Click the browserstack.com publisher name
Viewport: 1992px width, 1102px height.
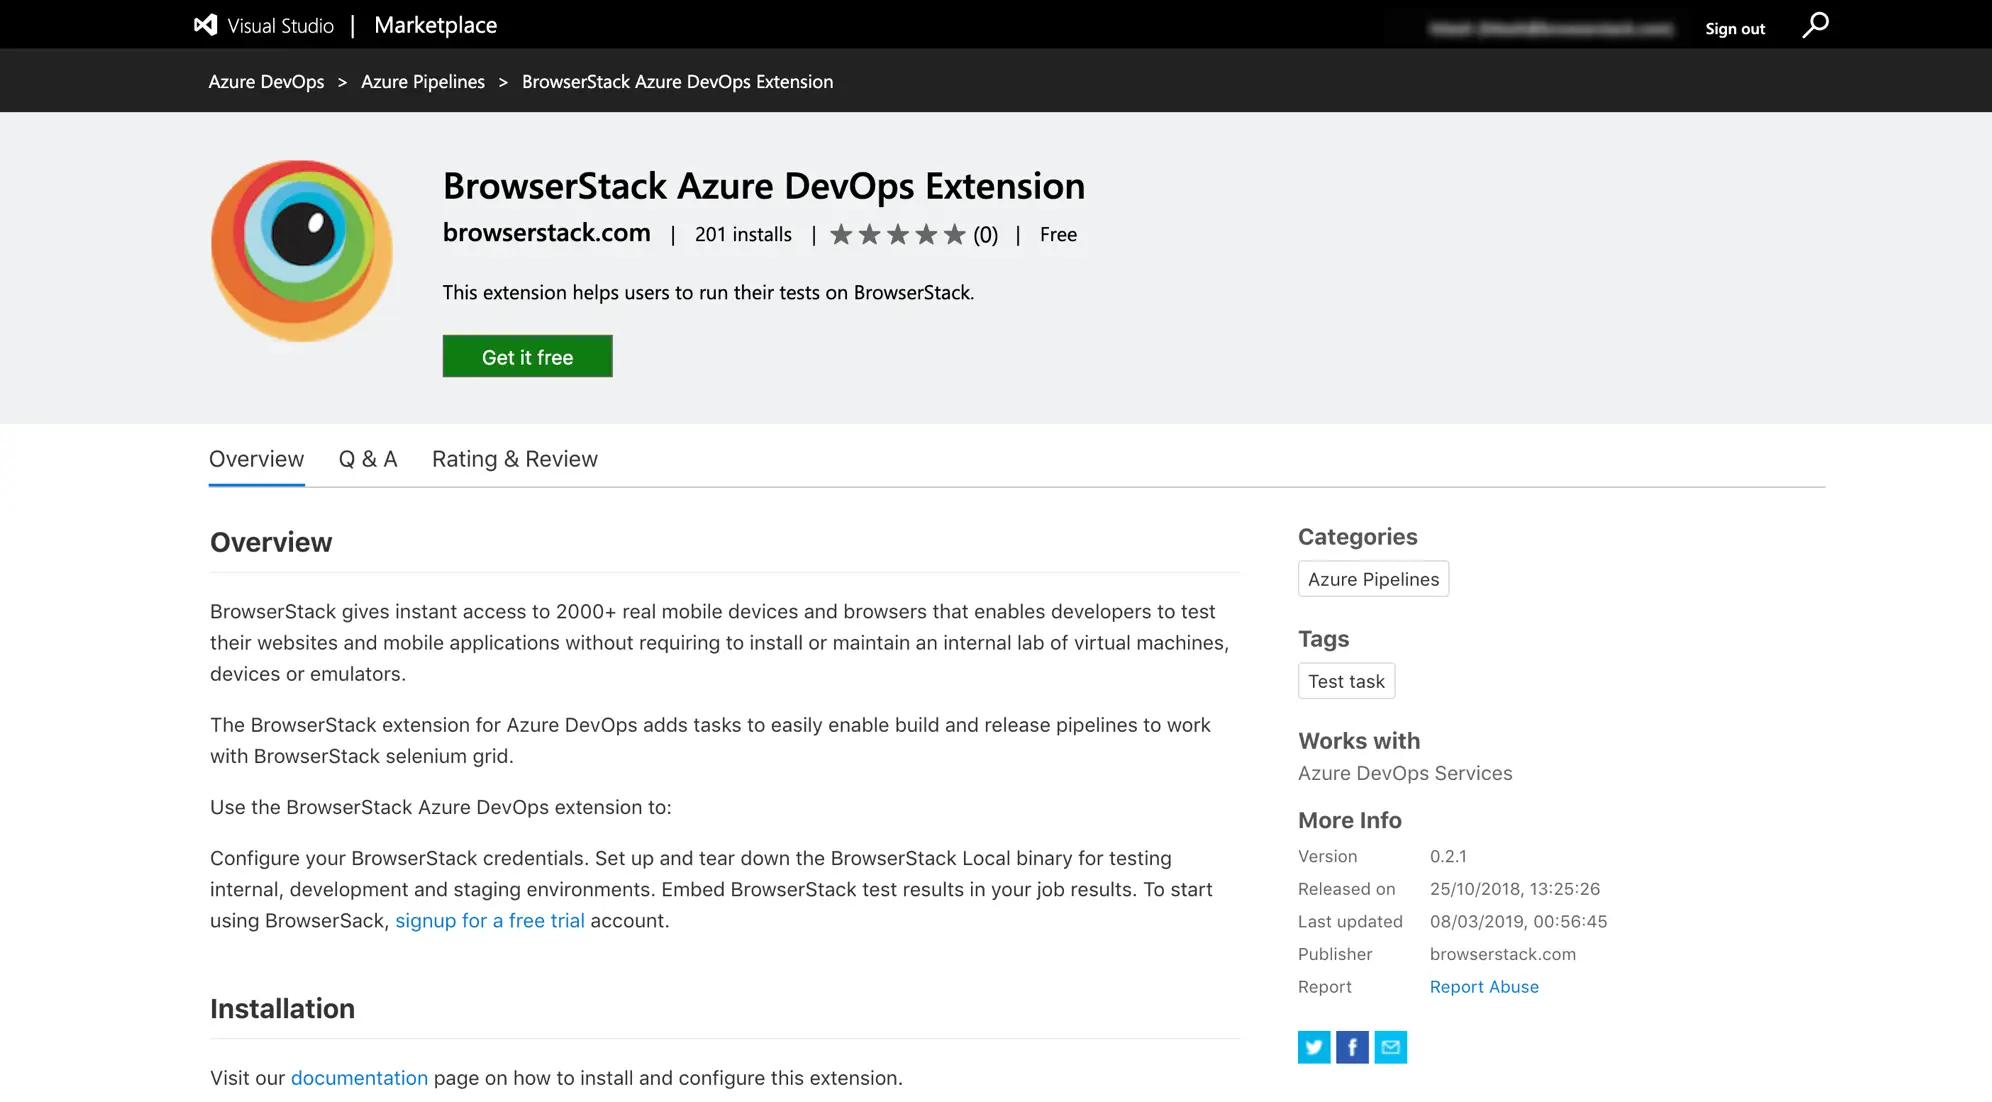(546, 233)
